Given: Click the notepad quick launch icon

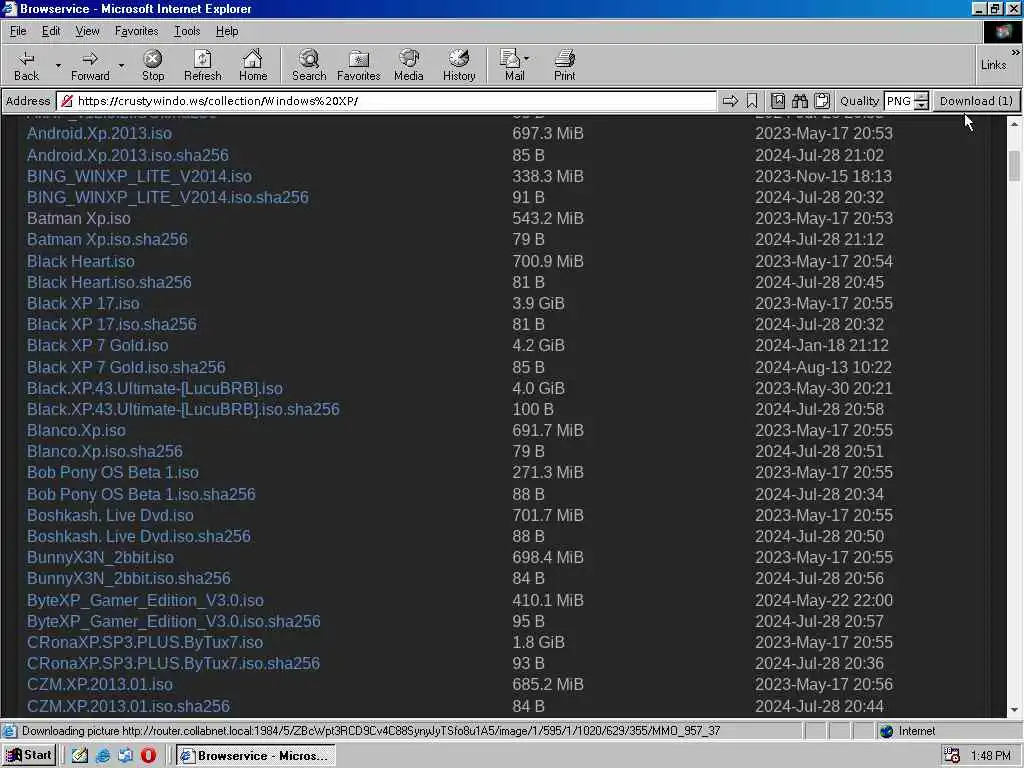Looking at the screenshot, I should coord(80,756).
